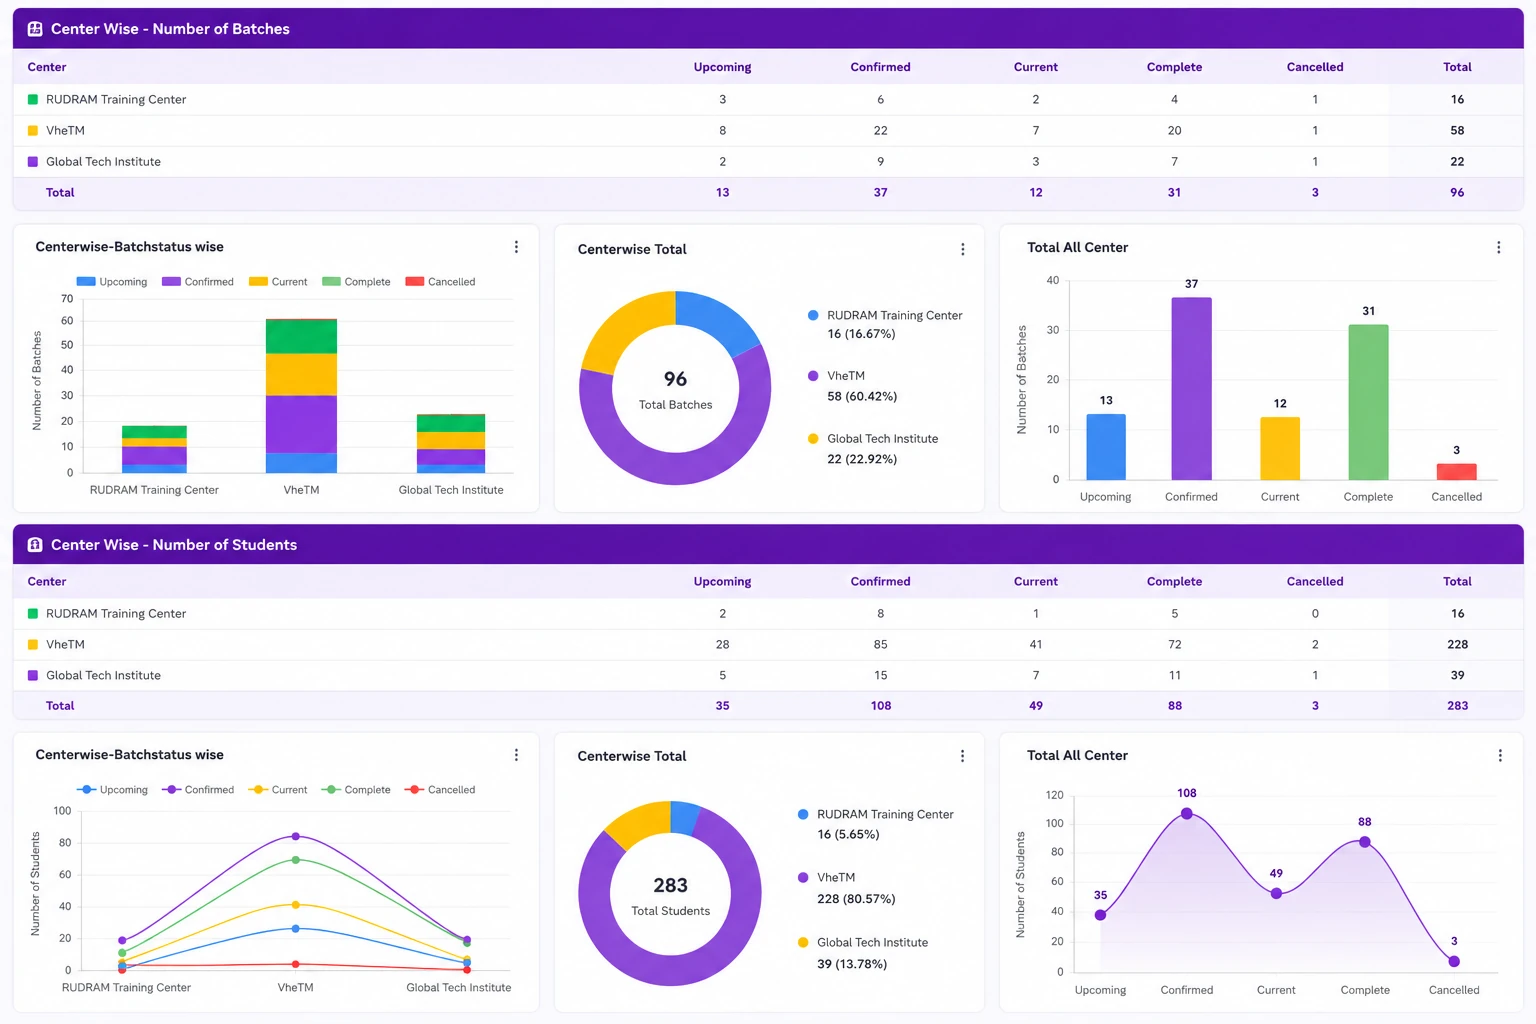Click purple swatch beside Global Tech in students table
The image size is (1536, 1024).
pyautogui.click(x=33, y=675)
